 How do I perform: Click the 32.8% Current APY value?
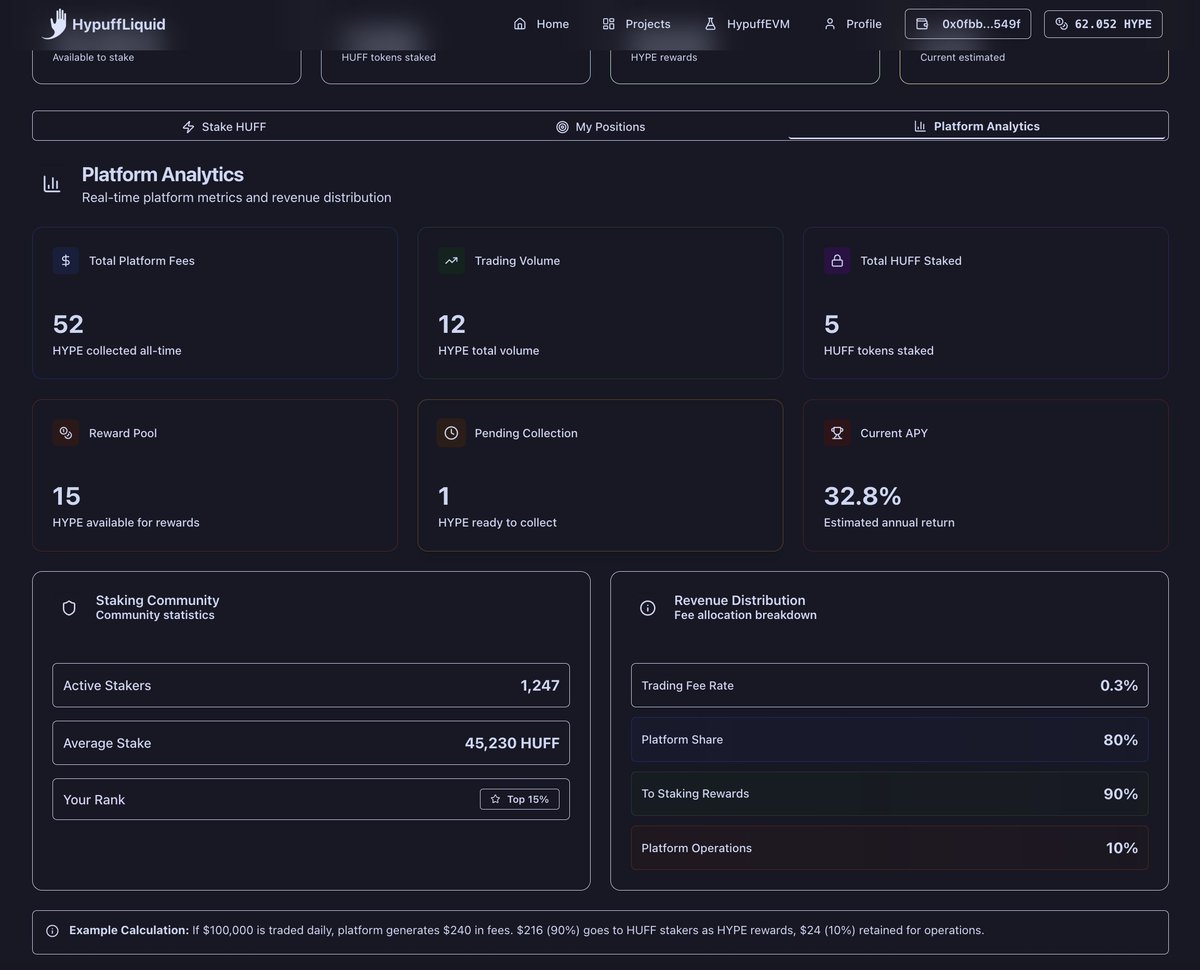(863, 496)
